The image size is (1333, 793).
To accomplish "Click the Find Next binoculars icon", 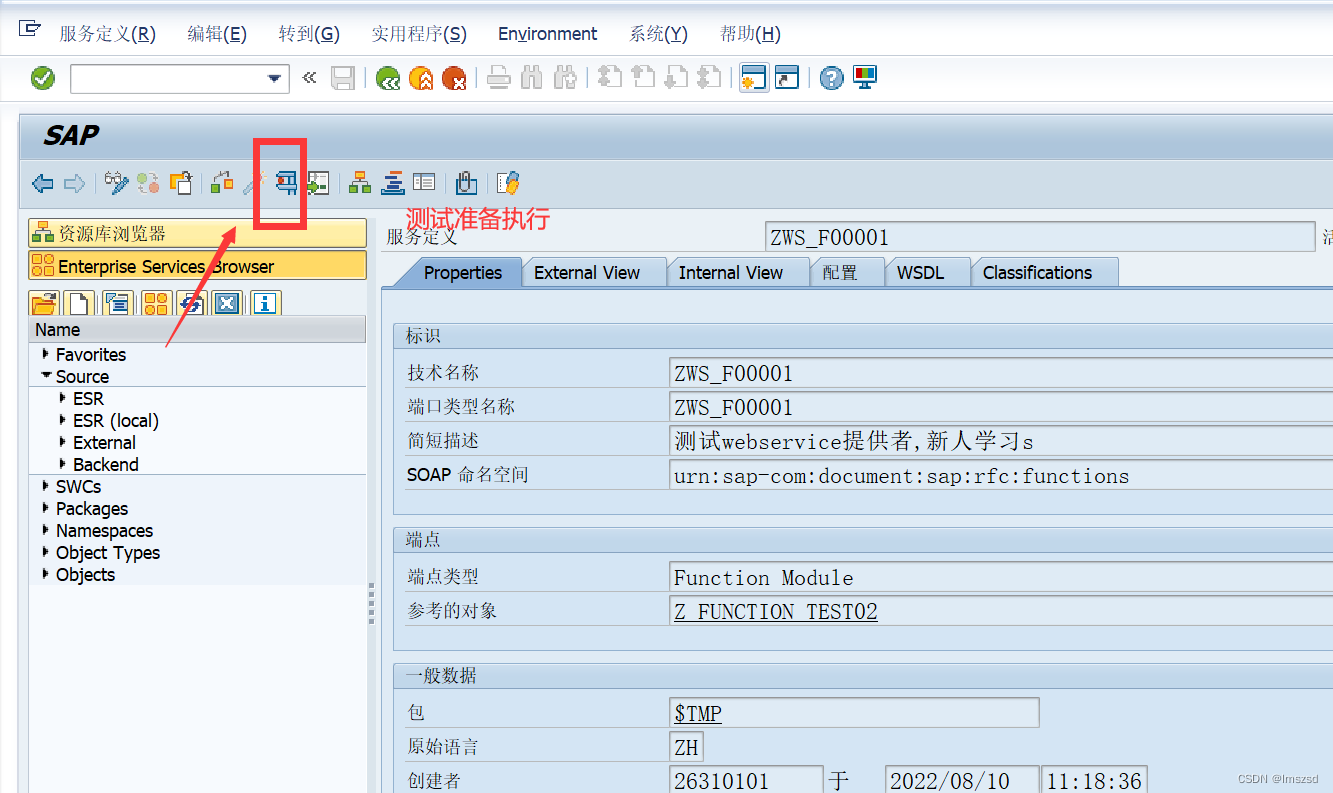I will tap(565, 78).
